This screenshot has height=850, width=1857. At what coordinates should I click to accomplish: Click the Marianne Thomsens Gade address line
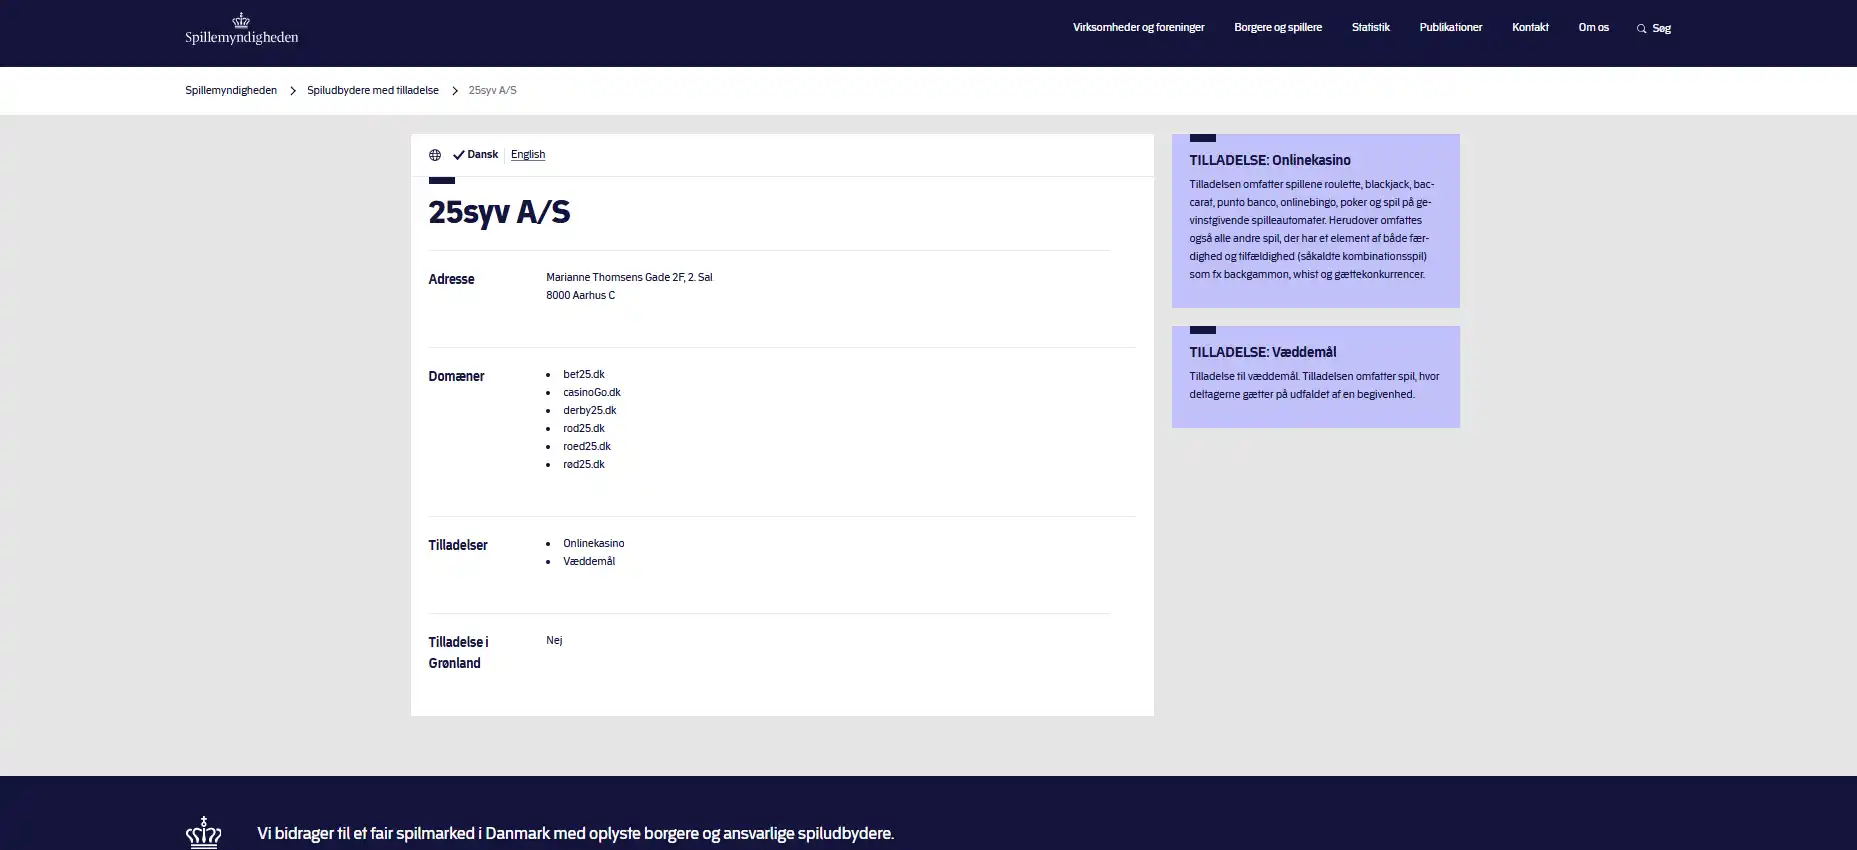[x=629, y=278]
